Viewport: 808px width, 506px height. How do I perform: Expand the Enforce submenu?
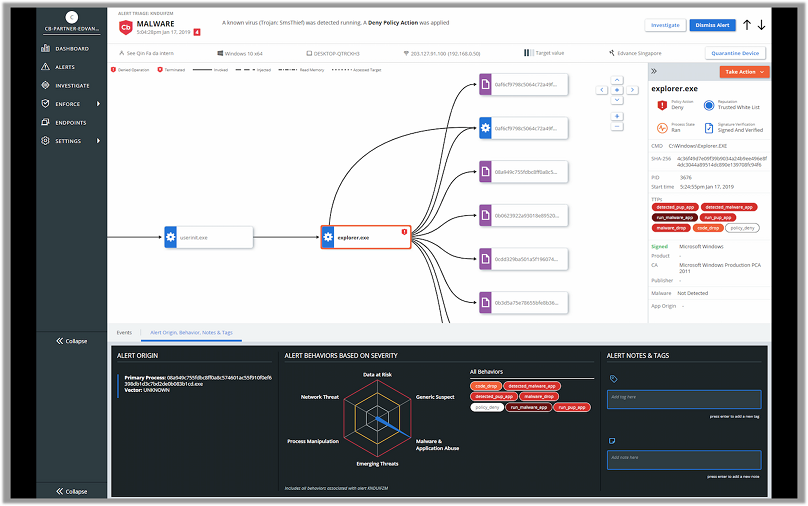click(x=98, y=104)
